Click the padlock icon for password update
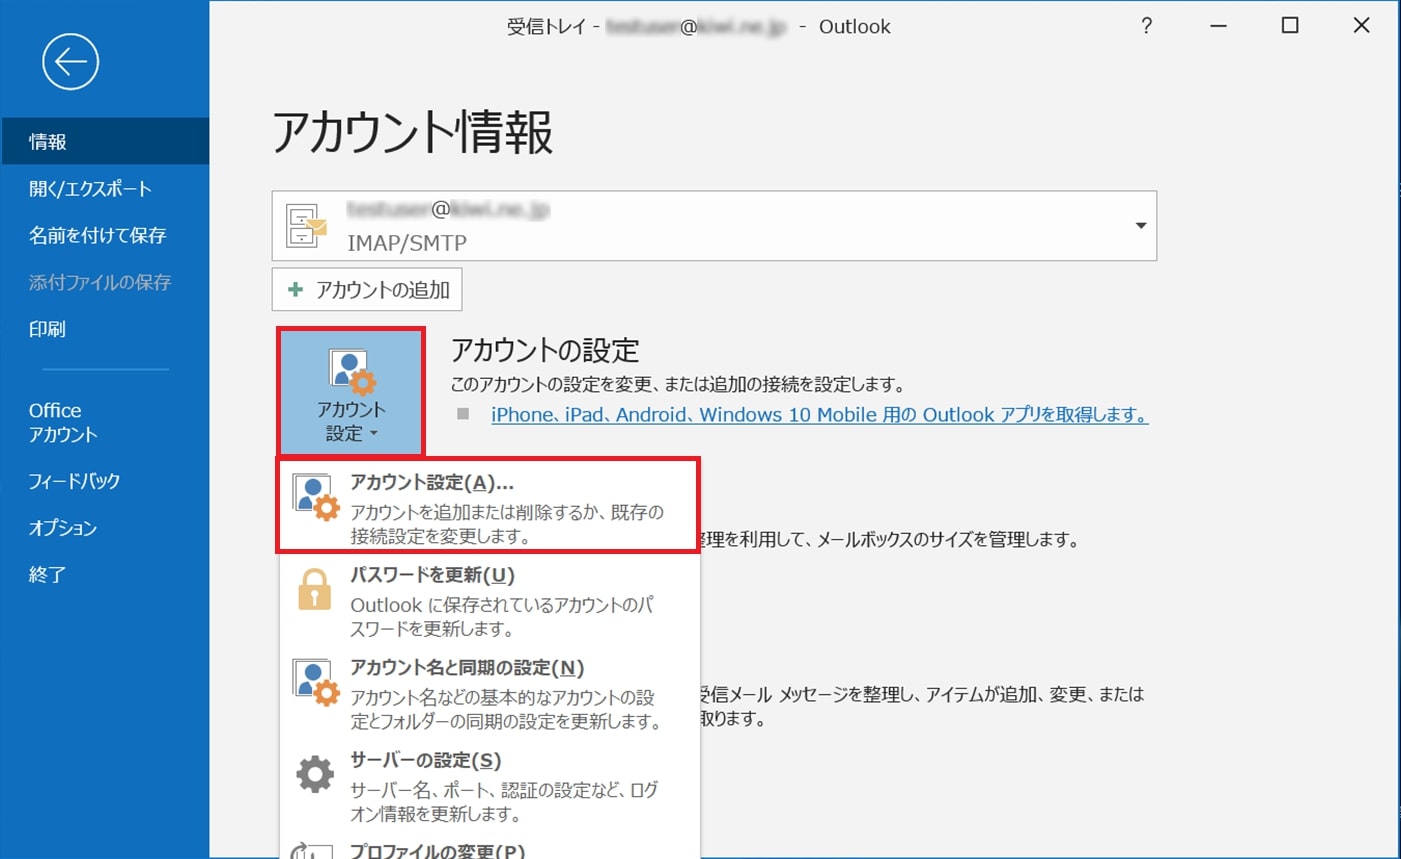This screenshot has height=859, width=1401. 314,589
